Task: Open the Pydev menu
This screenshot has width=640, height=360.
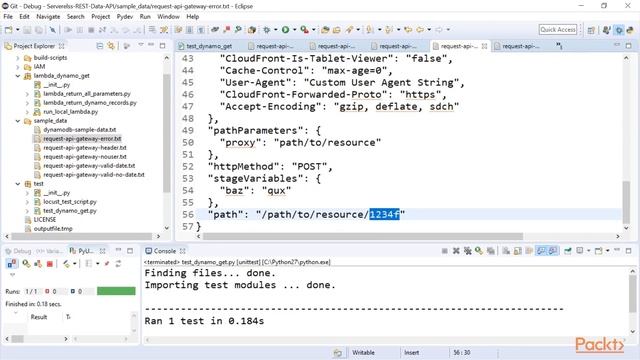Action: (124, 17)
